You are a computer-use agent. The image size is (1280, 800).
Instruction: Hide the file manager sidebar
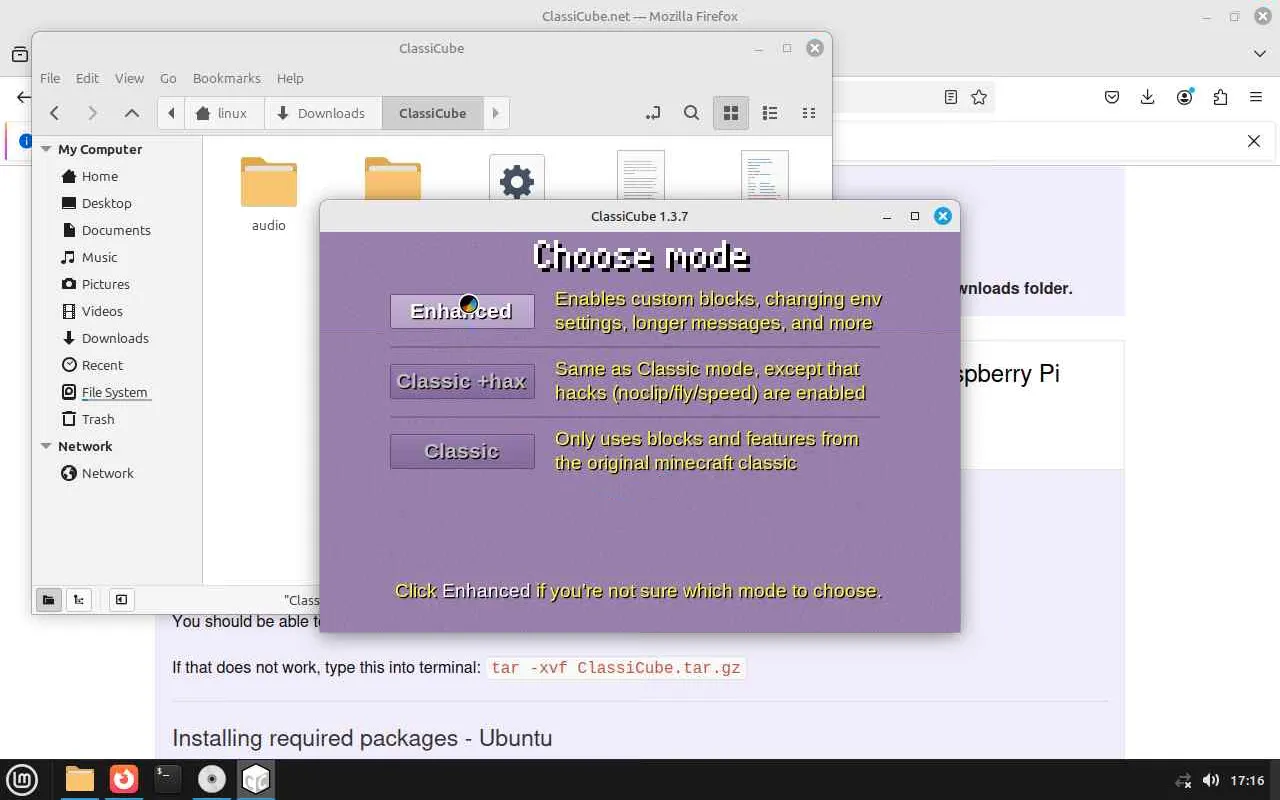pos(121,599)
